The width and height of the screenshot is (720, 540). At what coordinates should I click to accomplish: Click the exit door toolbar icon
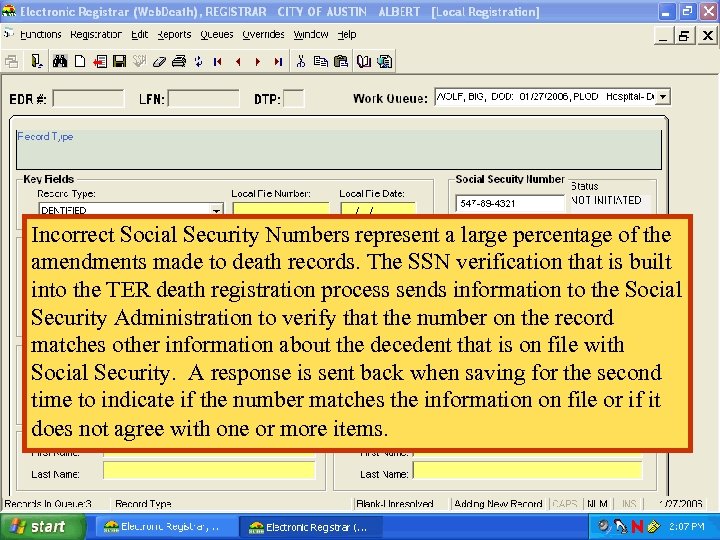point(37,61)
